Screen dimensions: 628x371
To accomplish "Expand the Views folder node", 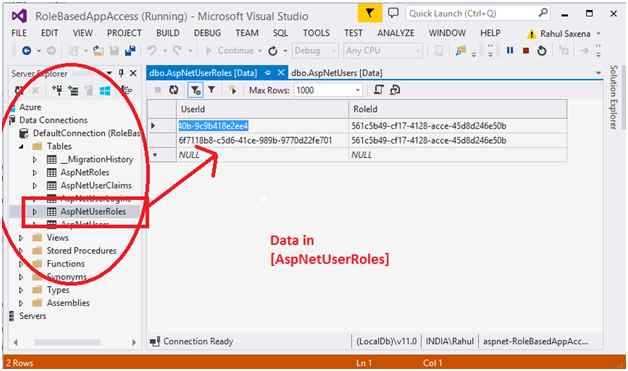I will coord(21,238).
